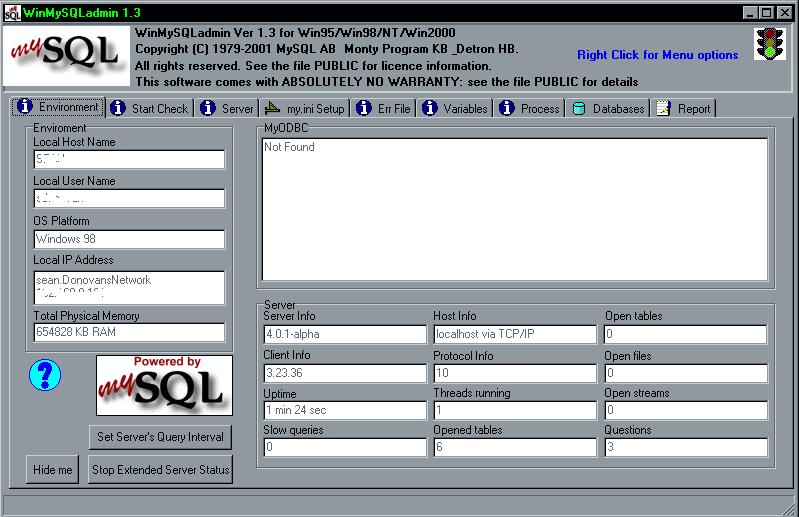This screenshot has height=517, width=799.
Task: Open the Server tab
Action: pos(227,108)
